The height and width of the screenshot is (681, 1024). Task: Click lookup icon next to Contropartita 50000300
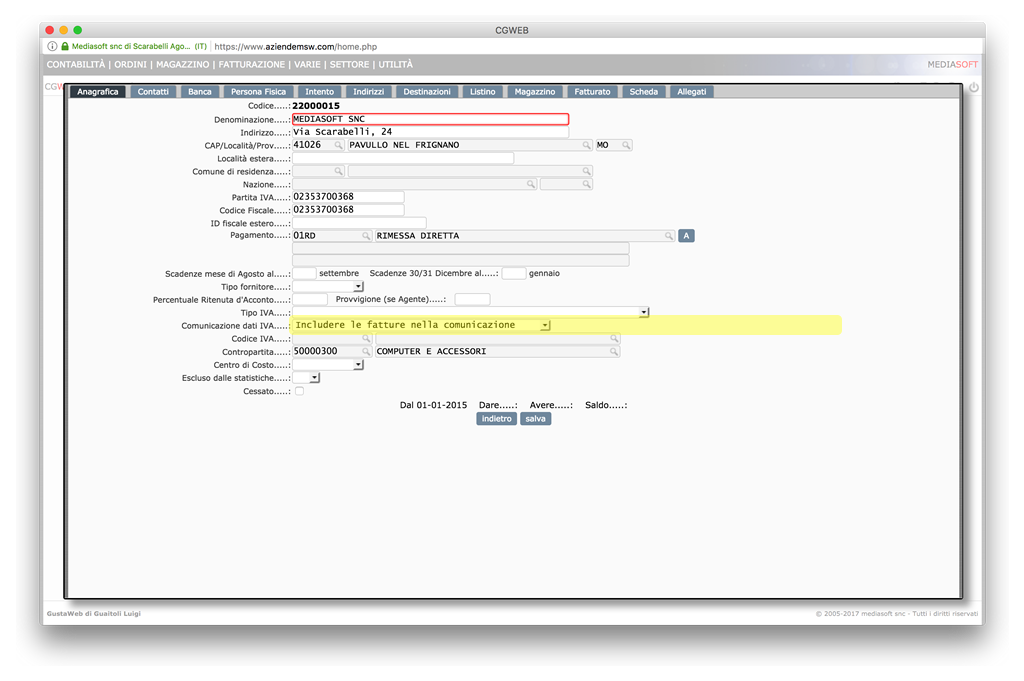pos(366,351)
